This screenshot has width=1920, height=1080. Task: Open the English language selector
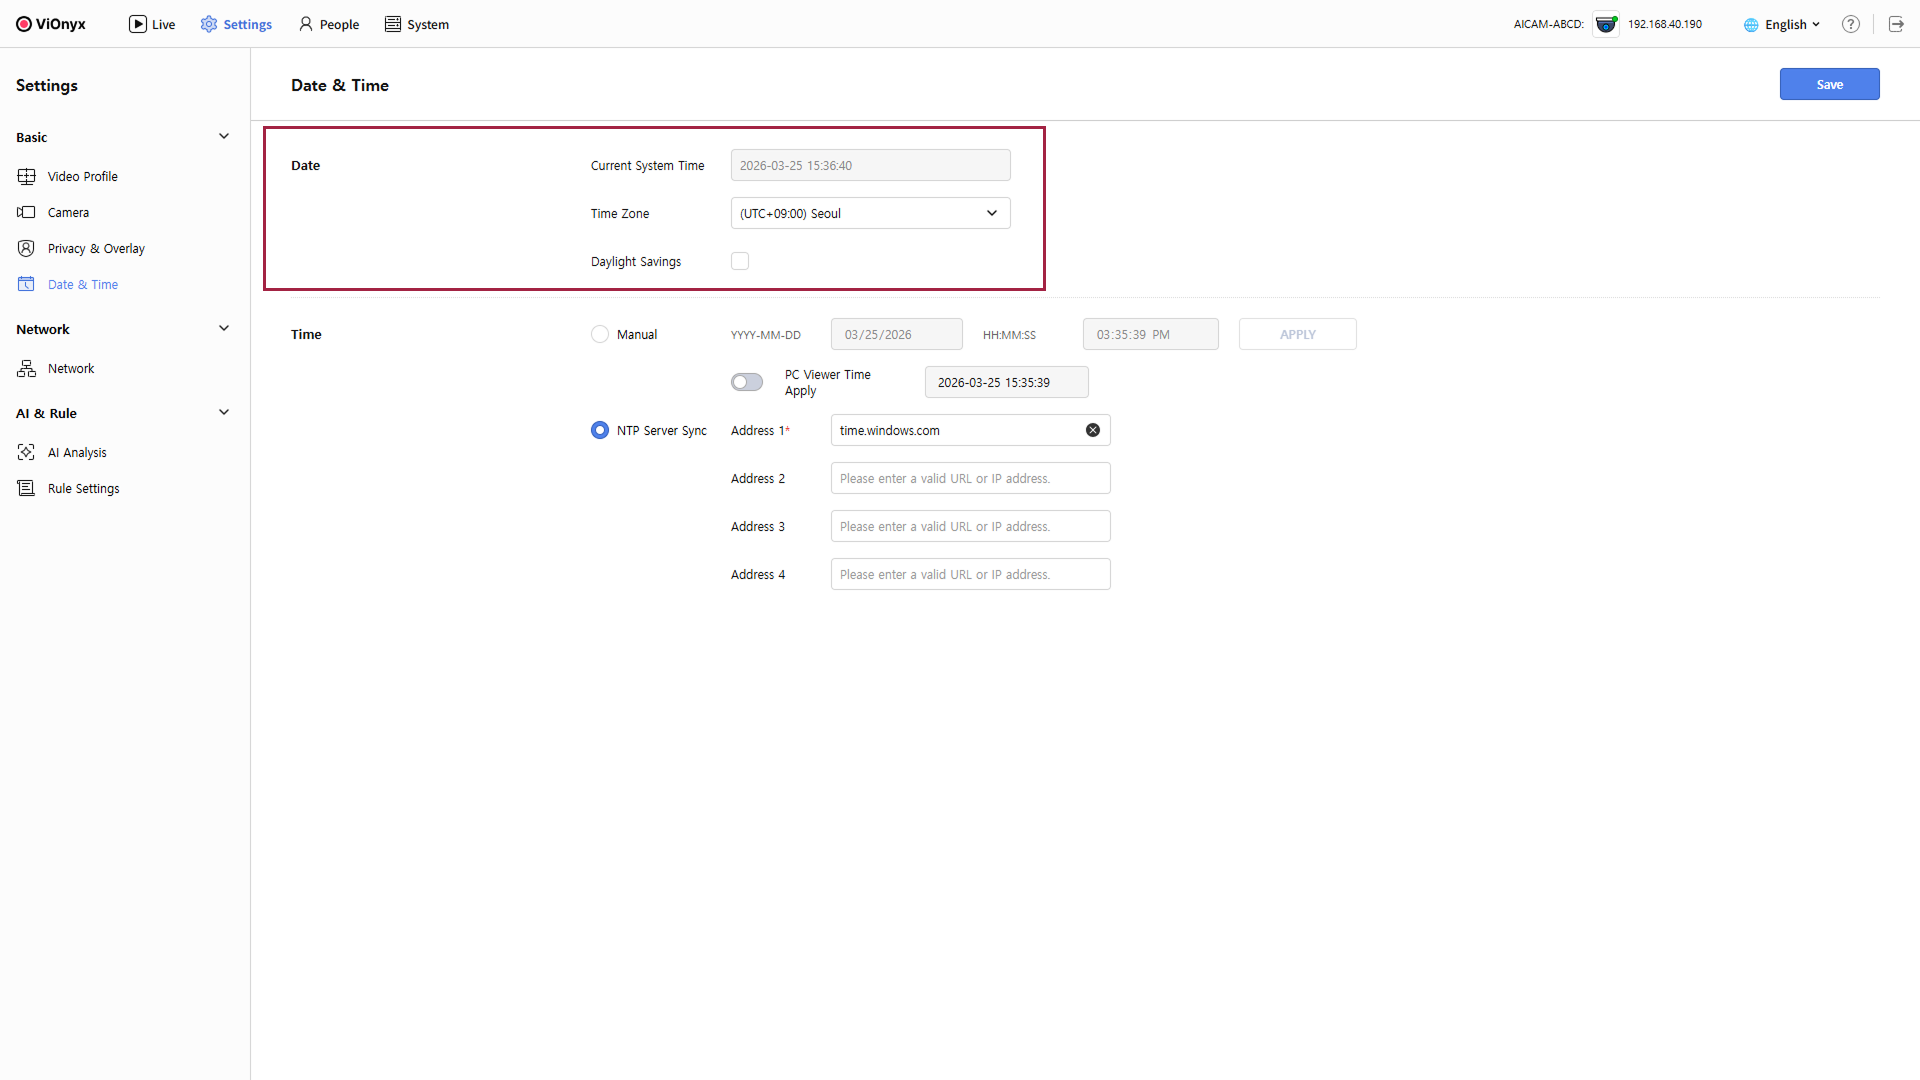pyautogui.click(x=1783, y=24)
